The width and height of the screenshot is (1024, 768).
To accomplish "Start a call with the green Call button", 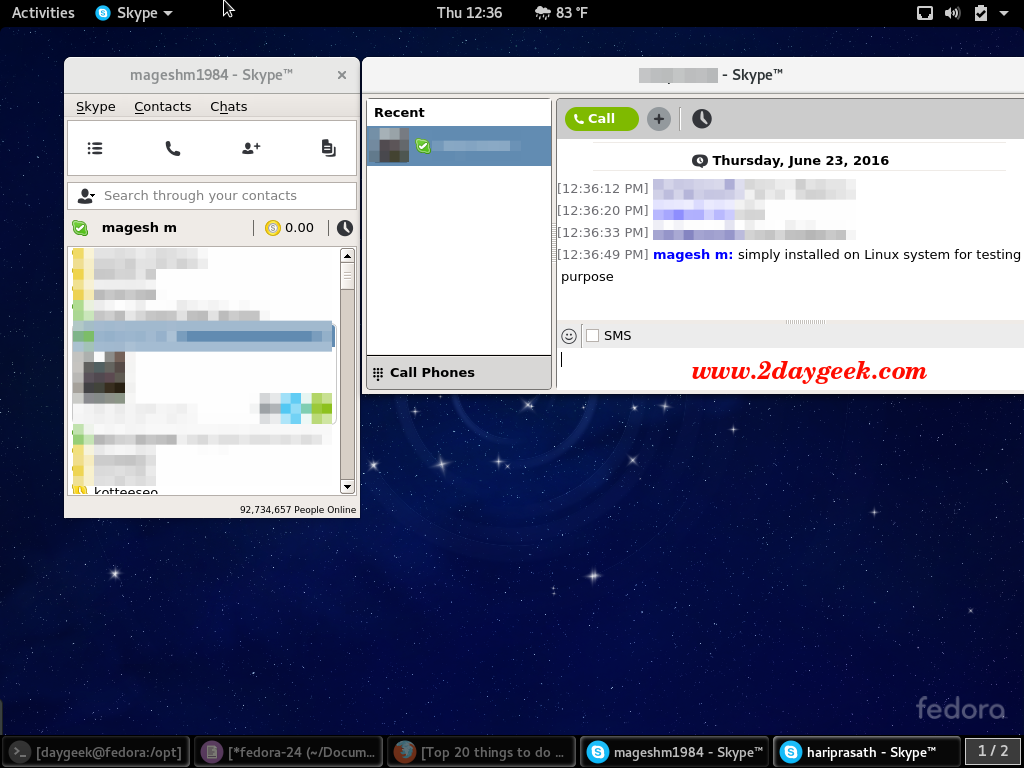I will click(x=601, y=119).
